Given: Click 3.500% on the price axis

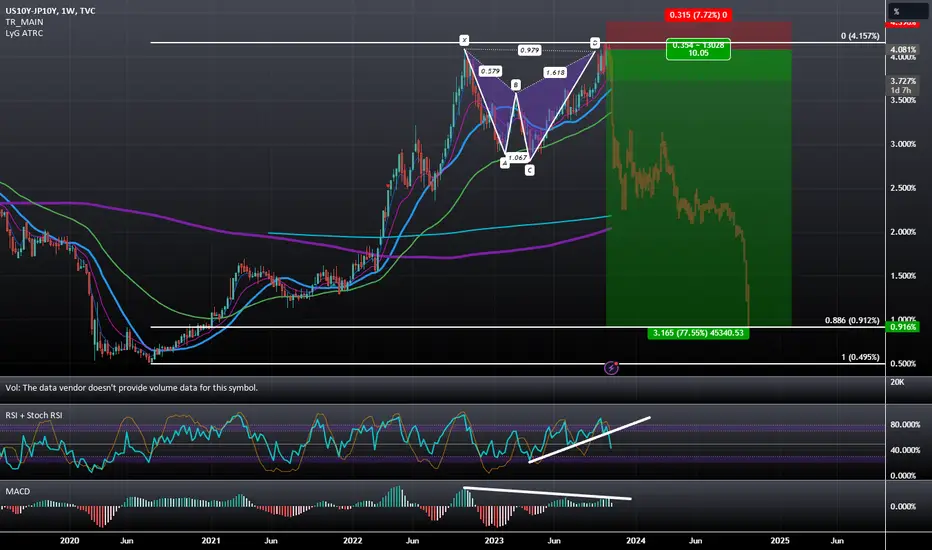Looking at the screenshot, I should pos(903,100).
